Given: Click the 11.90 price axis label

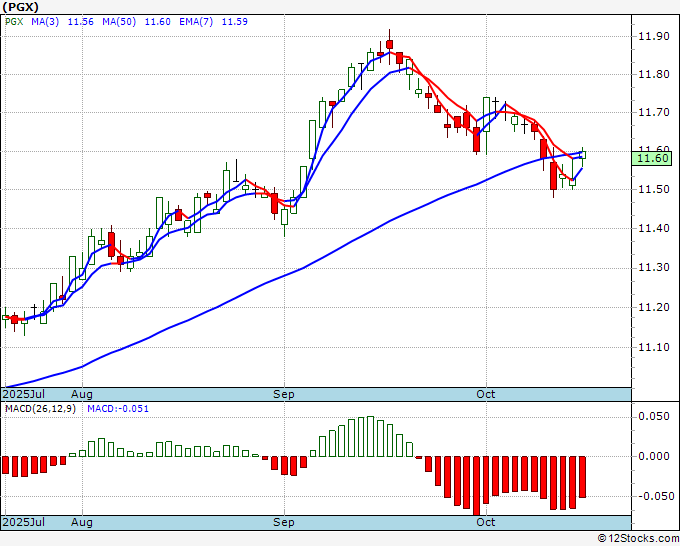Looking at the screenshot, I should tap(654, 36).
